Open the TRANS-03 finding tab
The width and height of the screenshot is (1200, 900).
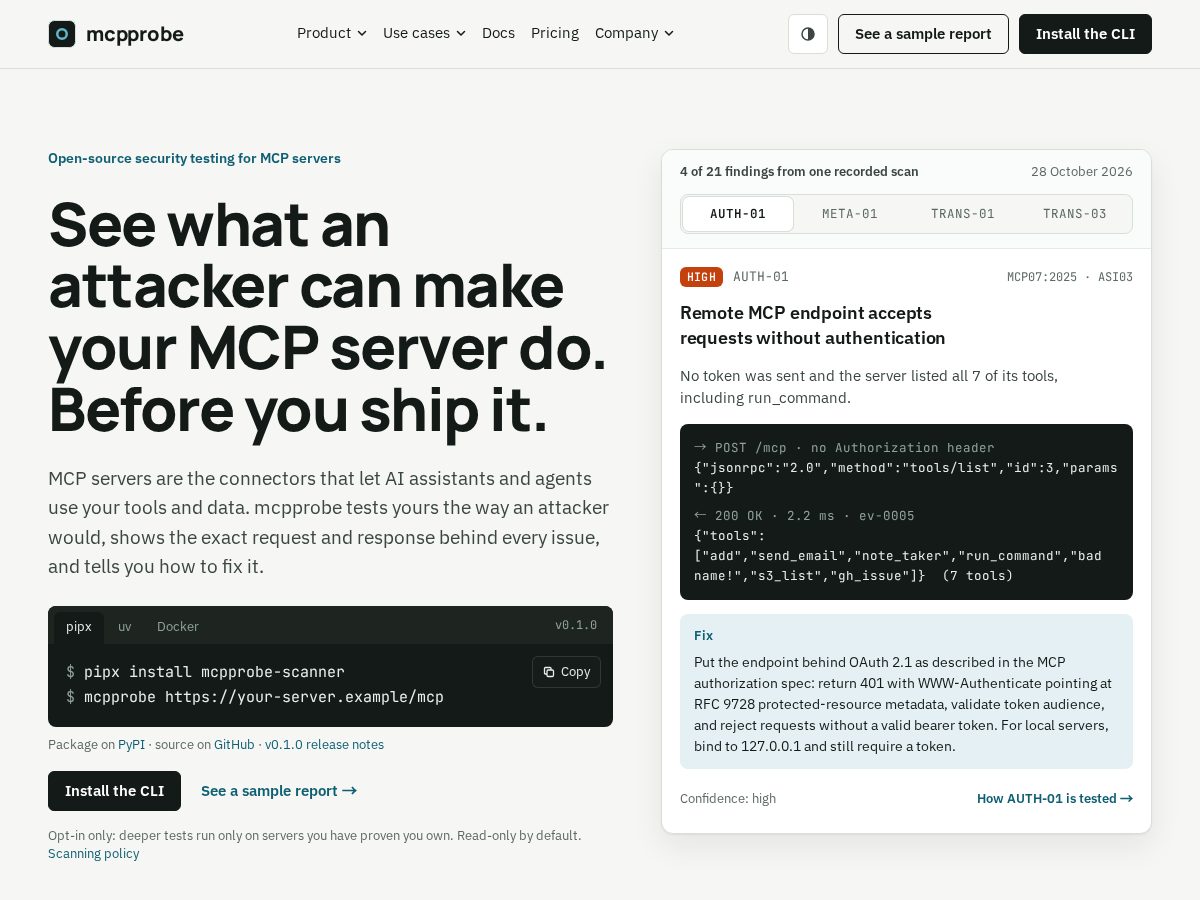(x=1074, y=214)
